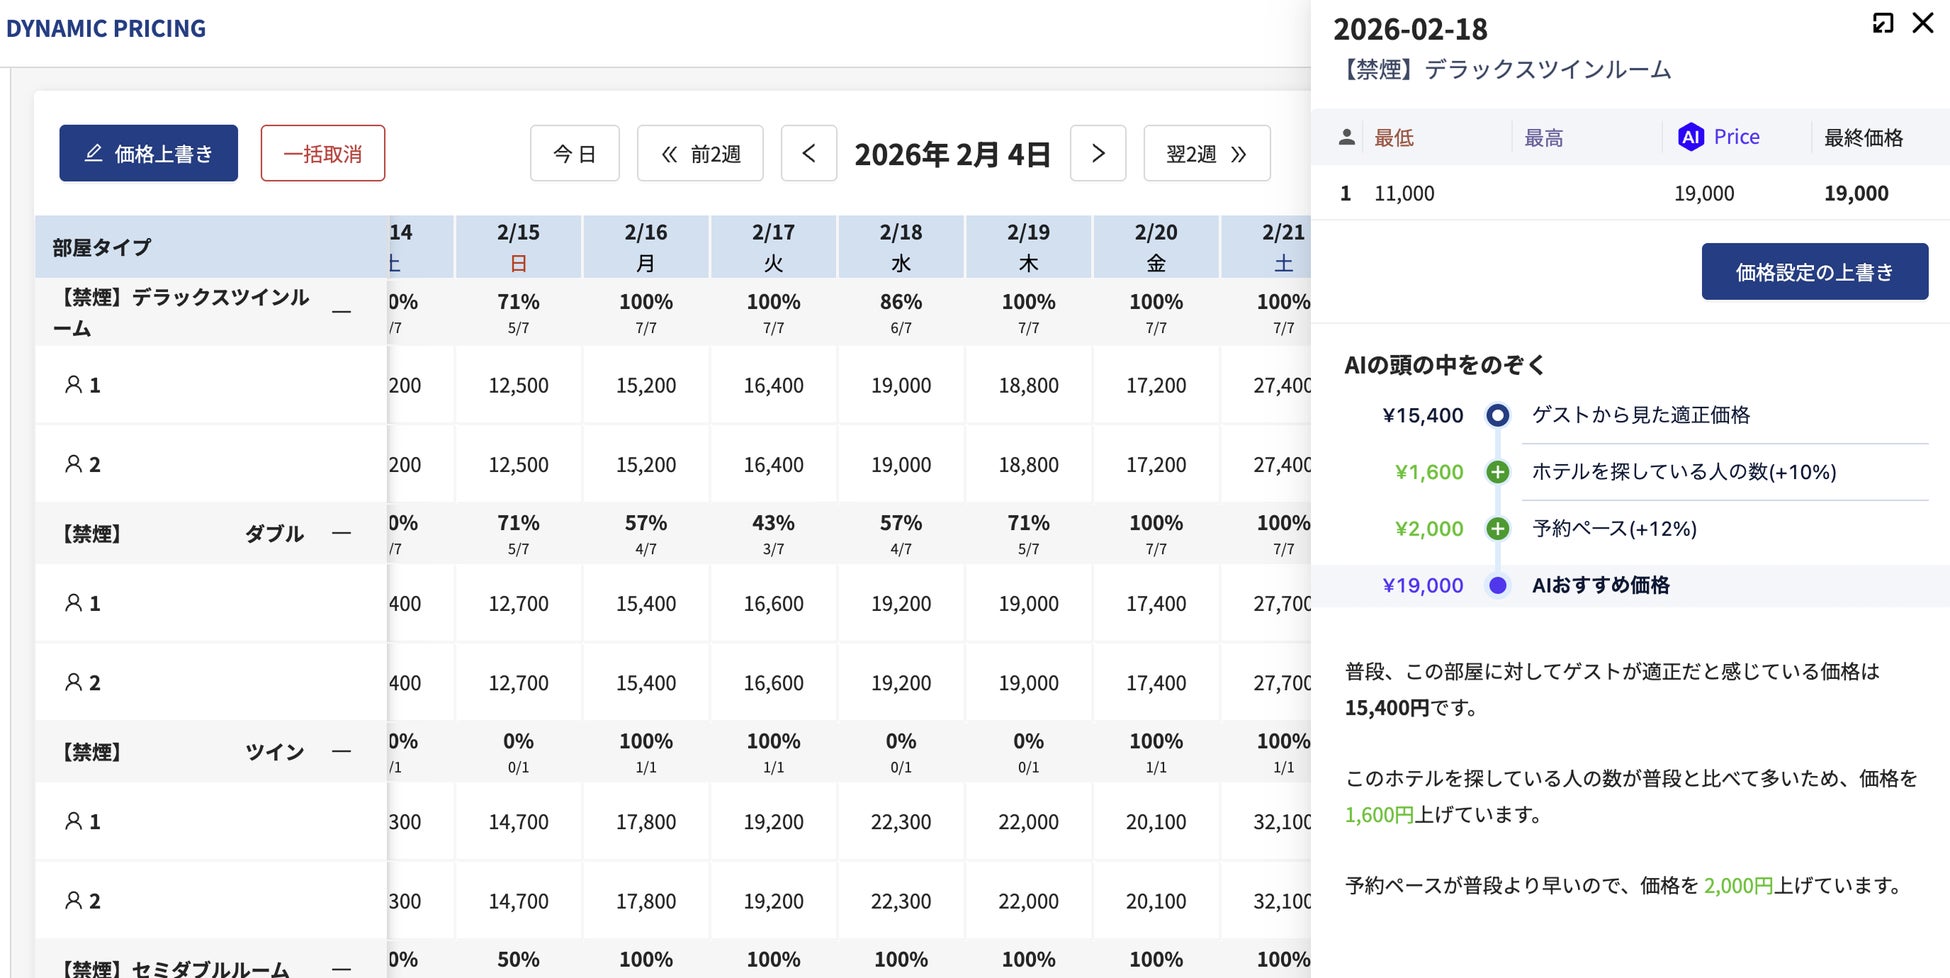This screenshot has height=978, width=1950.
Task: Click デラックスツイン 2-guest price on 2/18
Action: click(901, 465)
